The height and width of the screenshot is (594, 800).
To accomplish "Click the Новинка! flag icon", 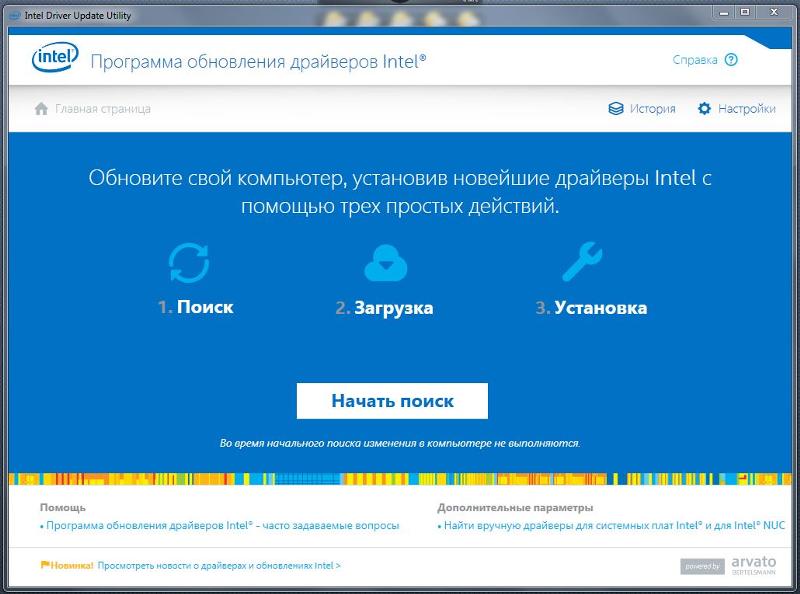I will (x=45, y=564).
